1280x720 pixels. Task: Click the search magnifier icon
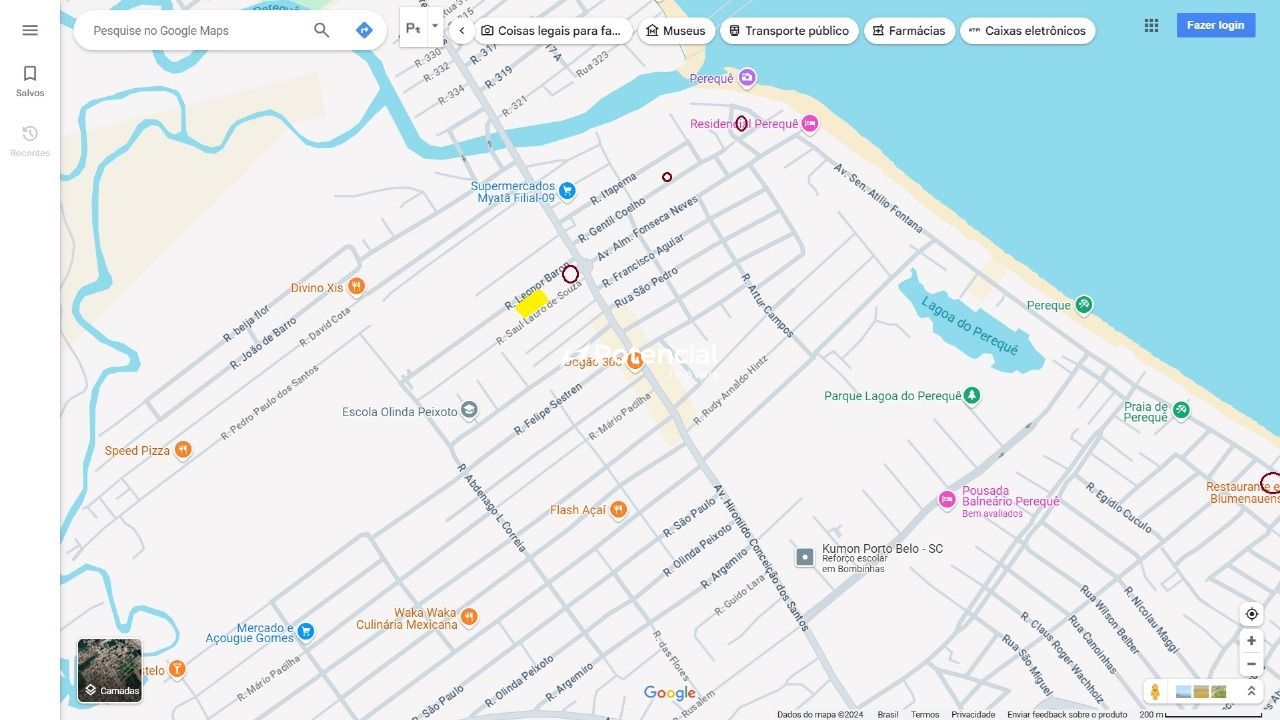pos(322,30)
